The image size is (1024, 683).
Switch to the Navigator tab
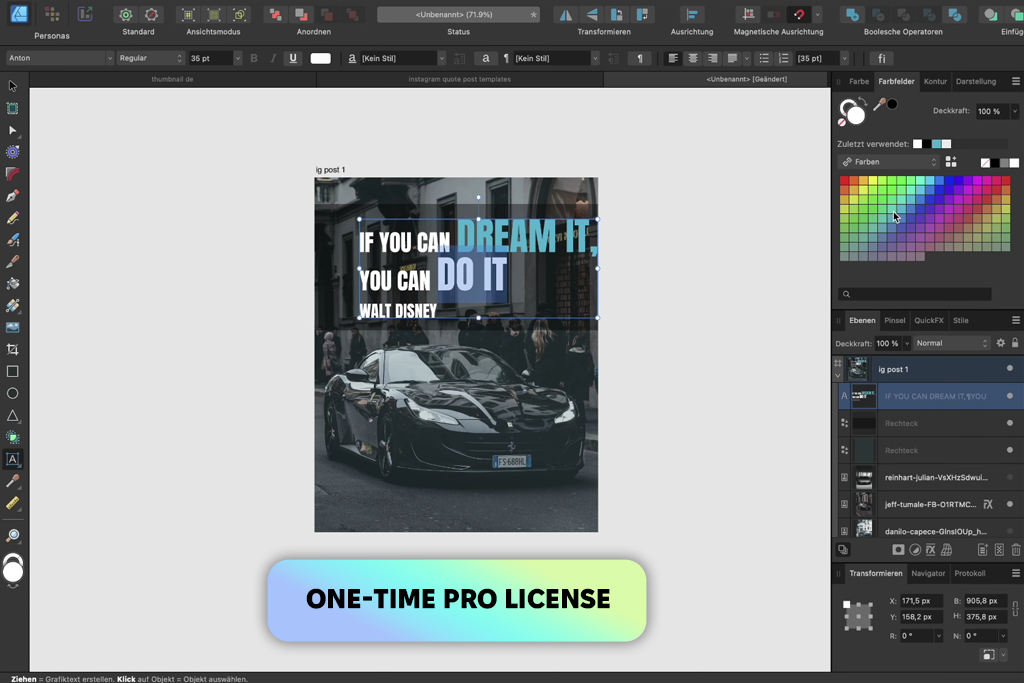click(928, 573)
